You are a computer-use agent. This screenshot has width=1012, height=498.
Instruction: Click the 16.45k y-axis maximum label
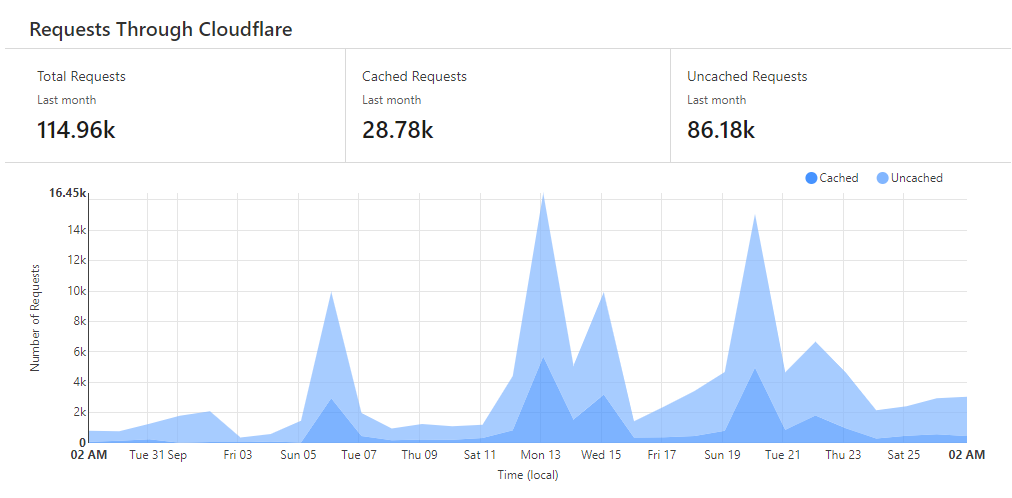click(x=67, y=193)
